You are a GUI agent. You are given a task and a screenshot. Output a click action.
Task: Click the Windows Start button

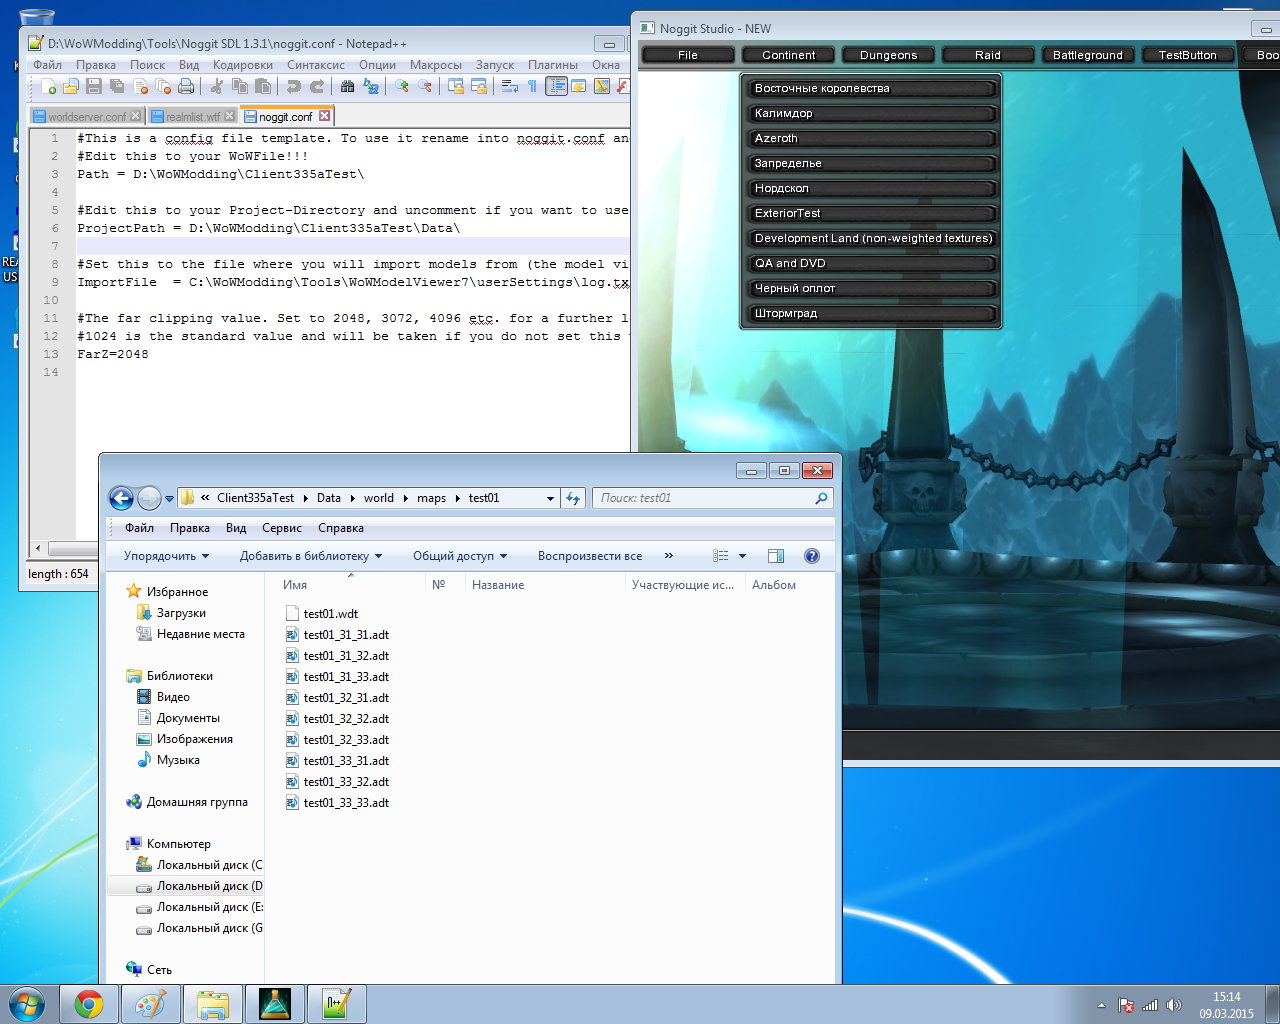[27, 1004]
